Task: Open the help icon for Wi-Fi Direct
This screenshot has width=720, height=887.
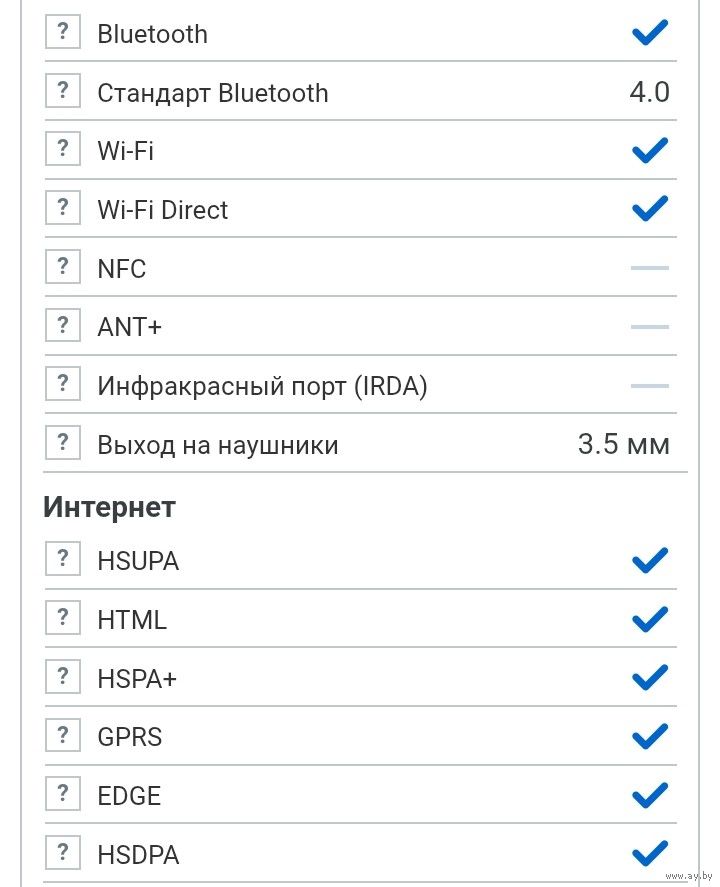Action: tap(62, 208)
